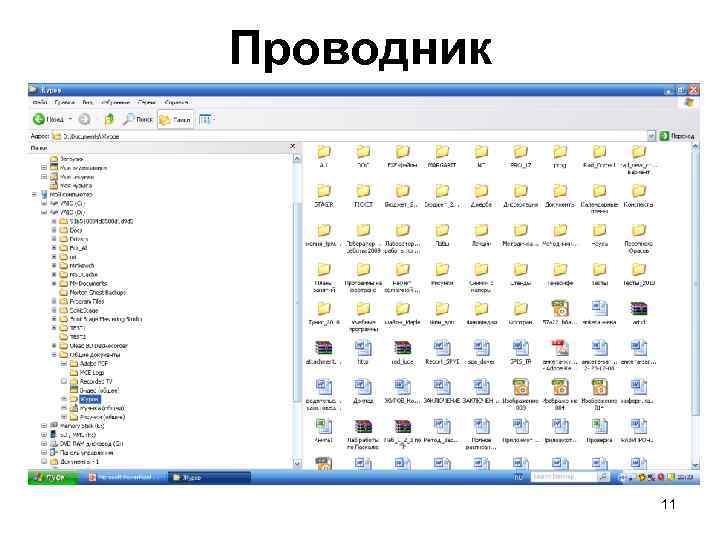Open the Back button history arrow
This screenshot has height=540, width=720.
(70, 119)
